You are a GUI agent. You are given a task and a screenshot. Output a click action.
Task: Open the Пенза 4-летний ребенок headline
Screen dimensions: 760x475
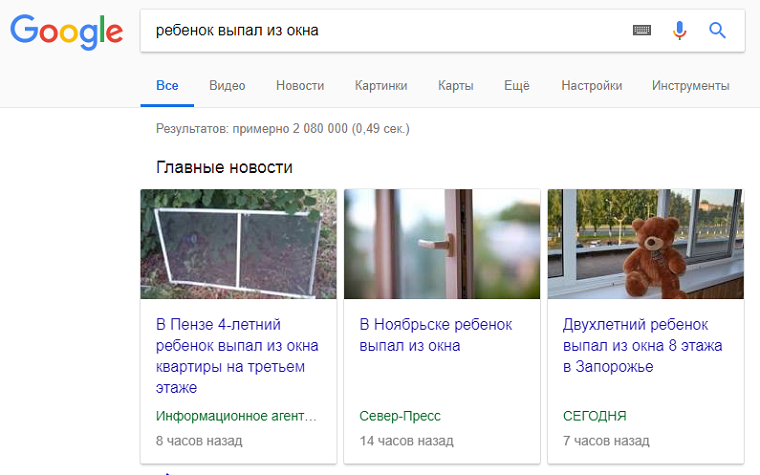[237, 356]
